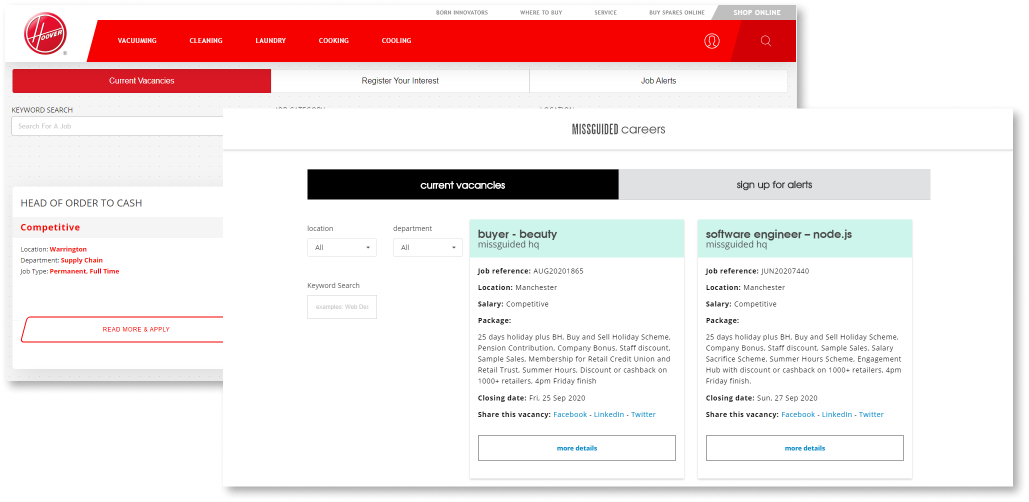Switch to Job Alerts tab
The image size is (1029, 502).
click(658, 81)
